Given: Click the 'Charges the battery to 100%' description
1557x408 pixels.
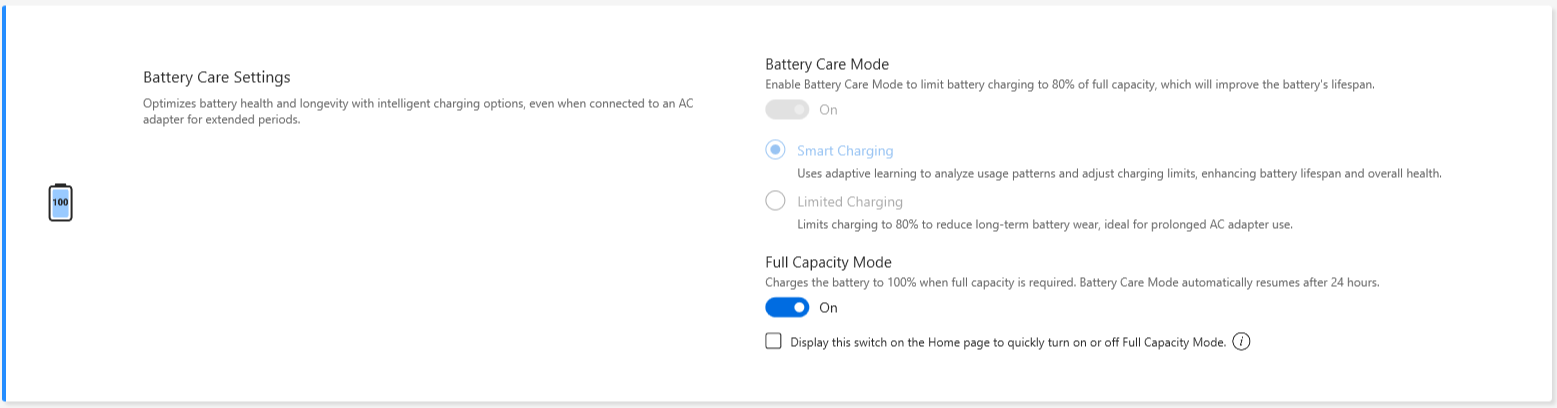Looking at the screenshot, I should (x=1072, y=283).
